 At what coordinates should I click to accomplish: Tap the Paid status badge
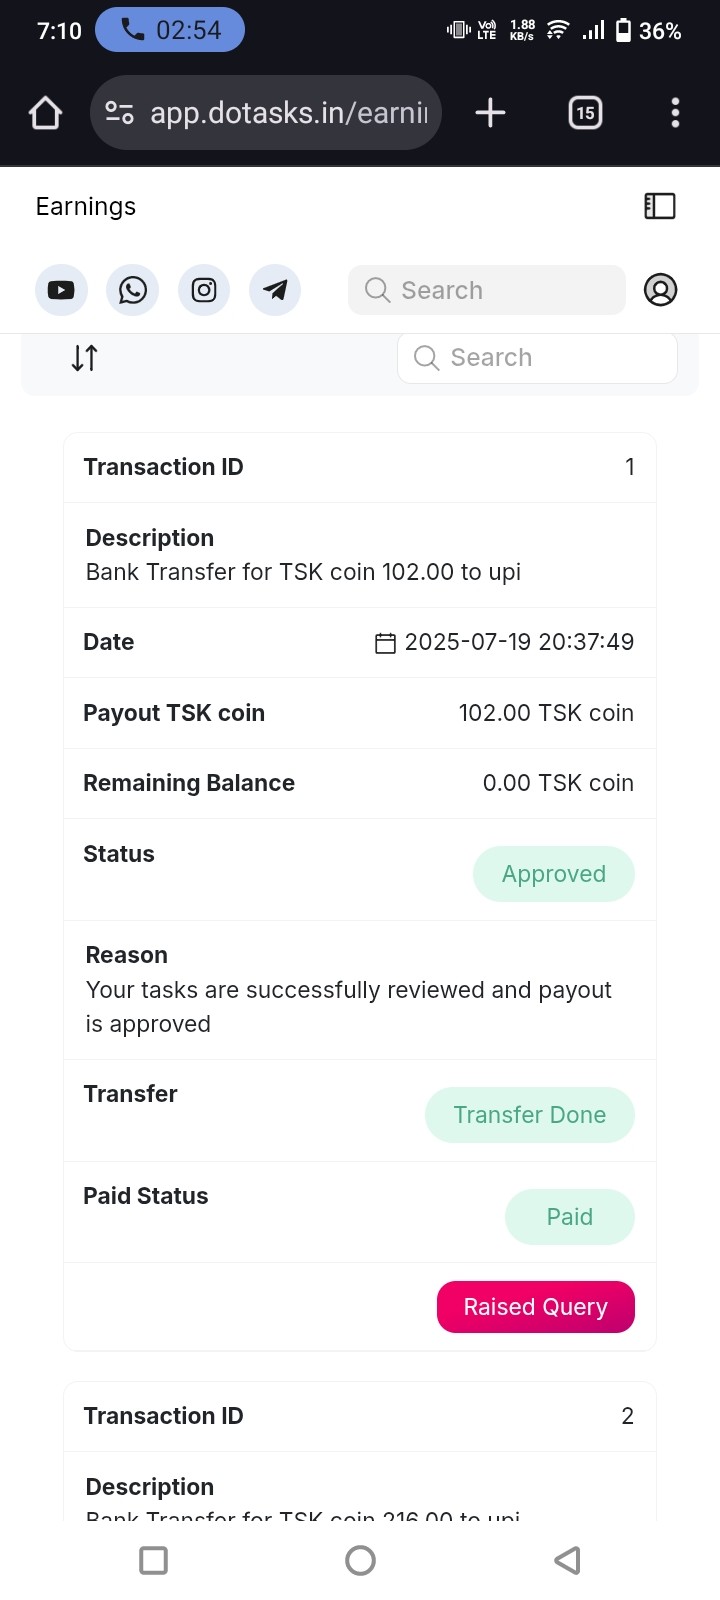(x=569, y=1217)
